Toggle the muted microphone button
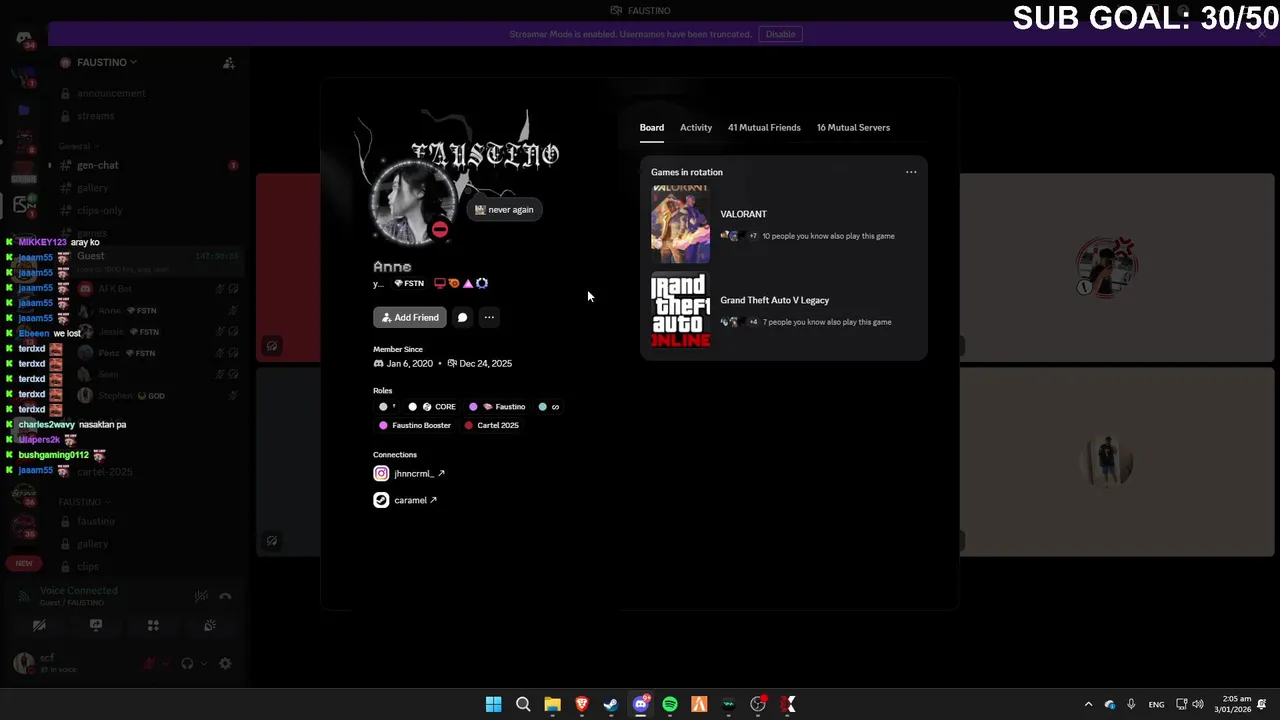Image resolution: width=1280 pixels, height=720 pixels. pyautogui.click(x=149, y=663)
